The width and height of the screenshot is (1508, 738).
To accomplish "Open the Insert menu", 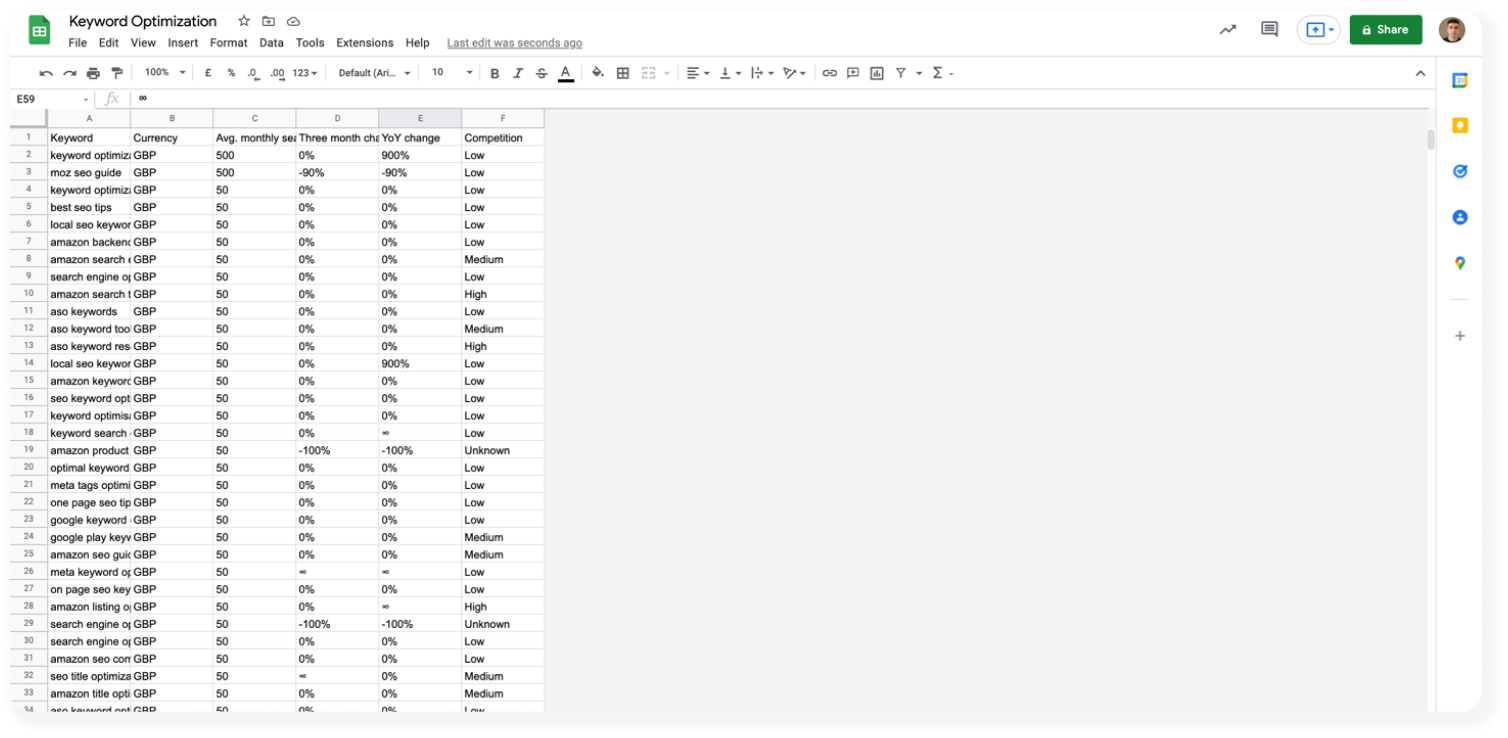I will 183,43.
